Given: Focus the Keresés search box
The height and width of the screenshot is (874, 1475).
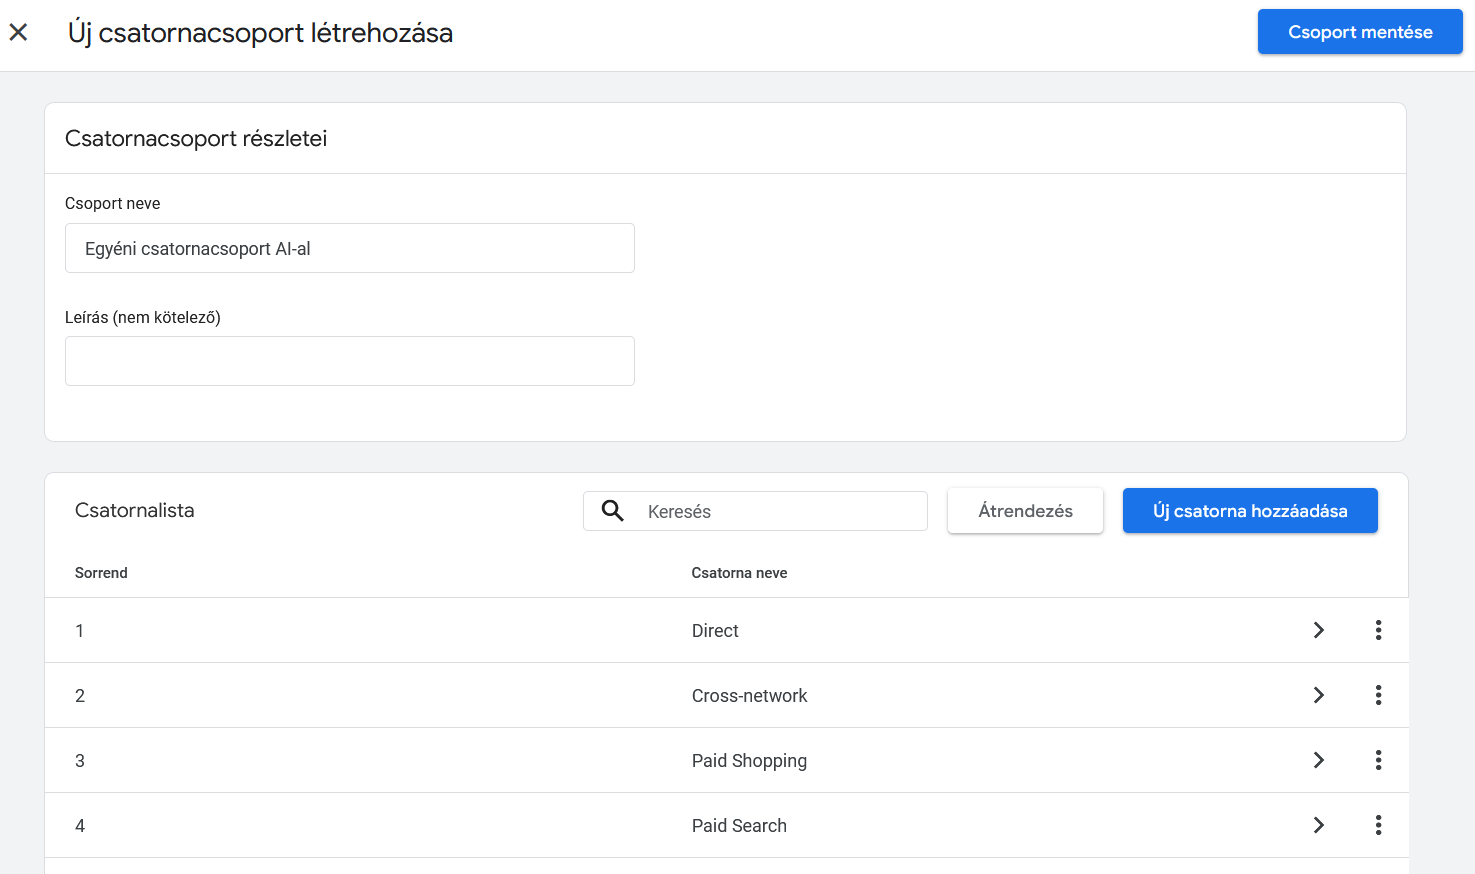Looking at the screenshot, I should [x=780, y=511].
